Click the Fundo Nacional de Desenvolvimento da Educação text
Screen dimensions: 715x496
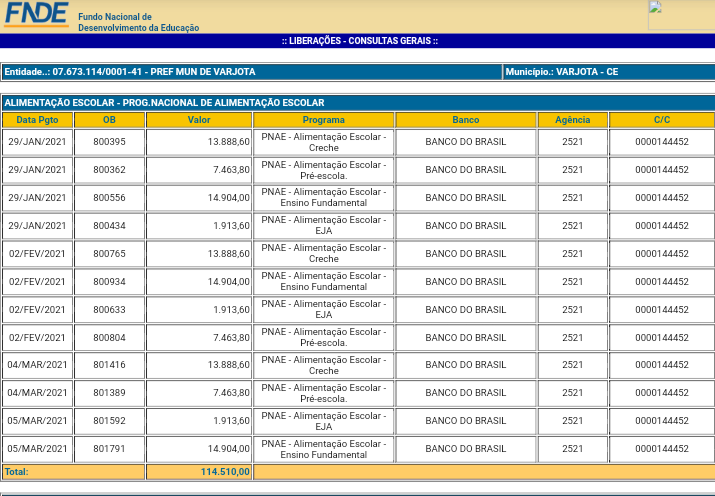(x=139, y=22)
